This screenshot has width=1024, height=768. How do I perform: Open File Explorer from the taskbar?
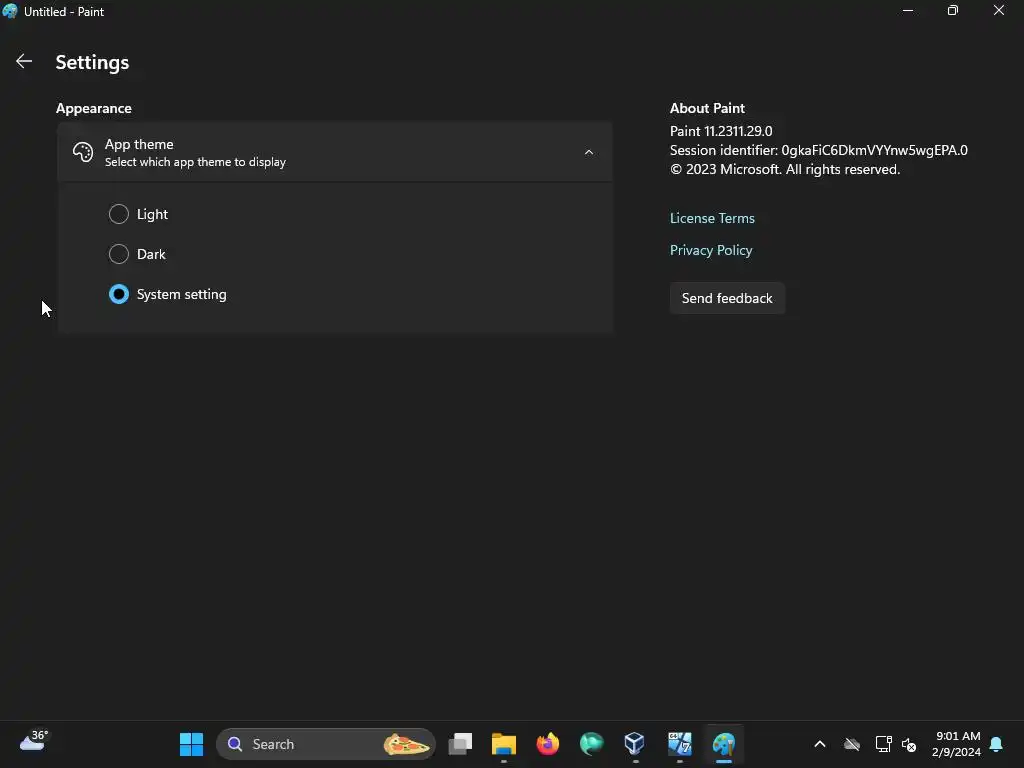(504, 744)
